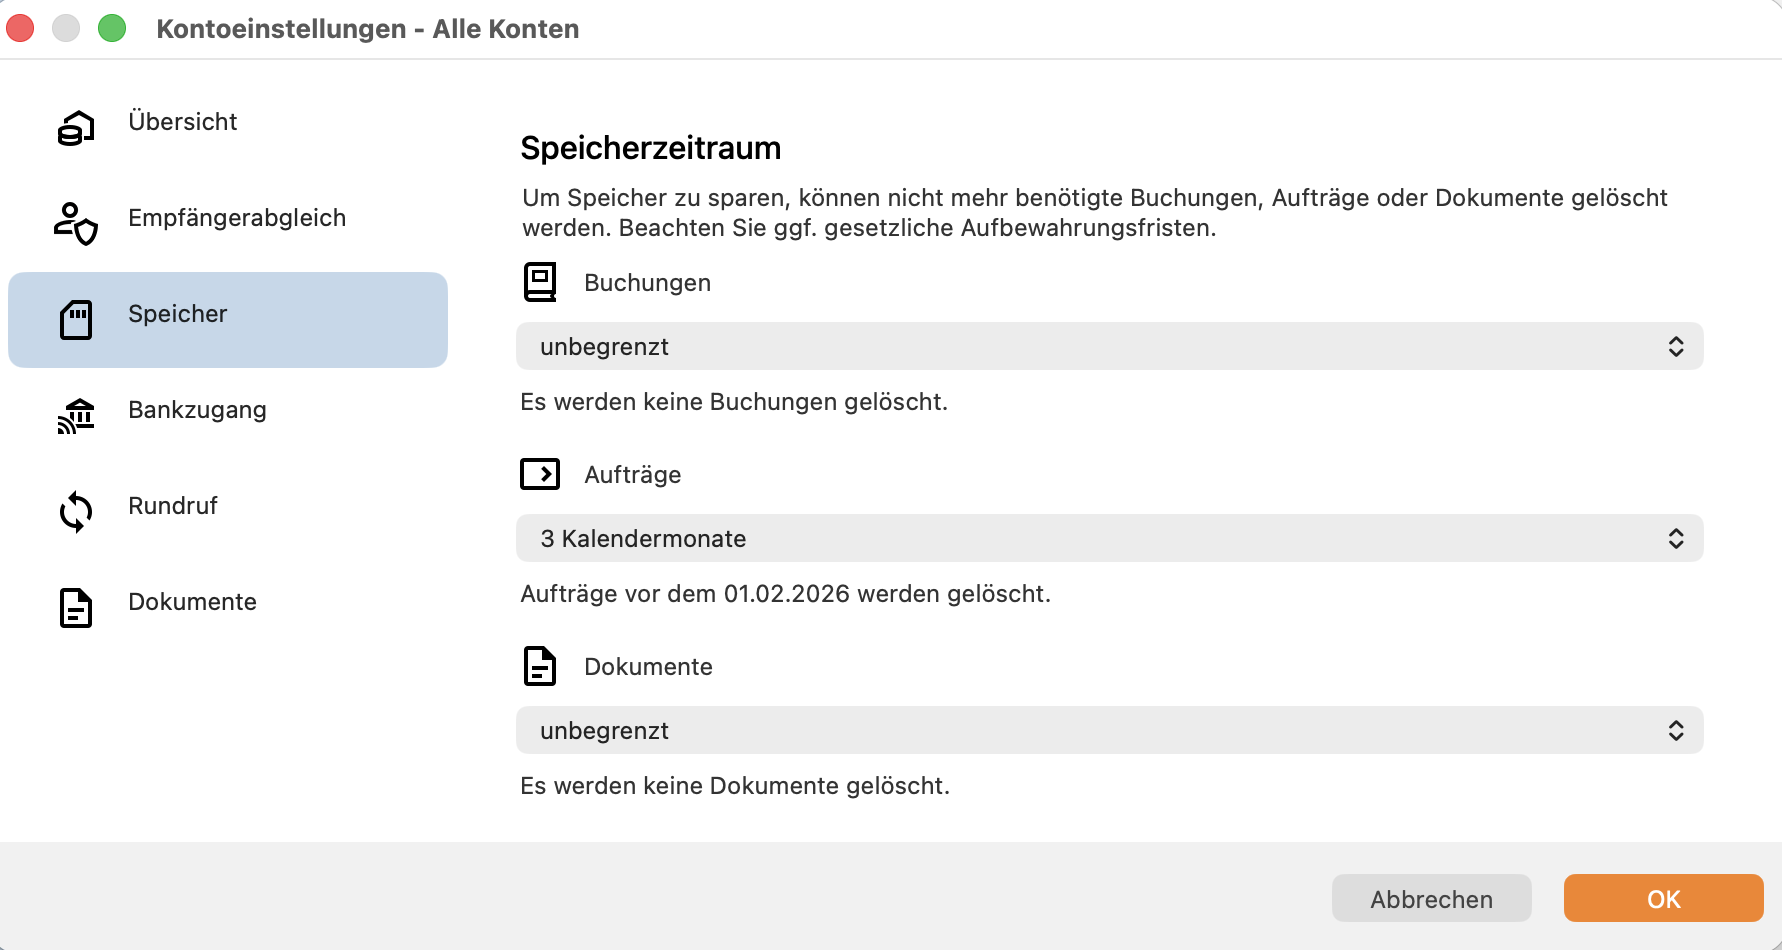Click the Dokumente section document icon

coord(540,666)
